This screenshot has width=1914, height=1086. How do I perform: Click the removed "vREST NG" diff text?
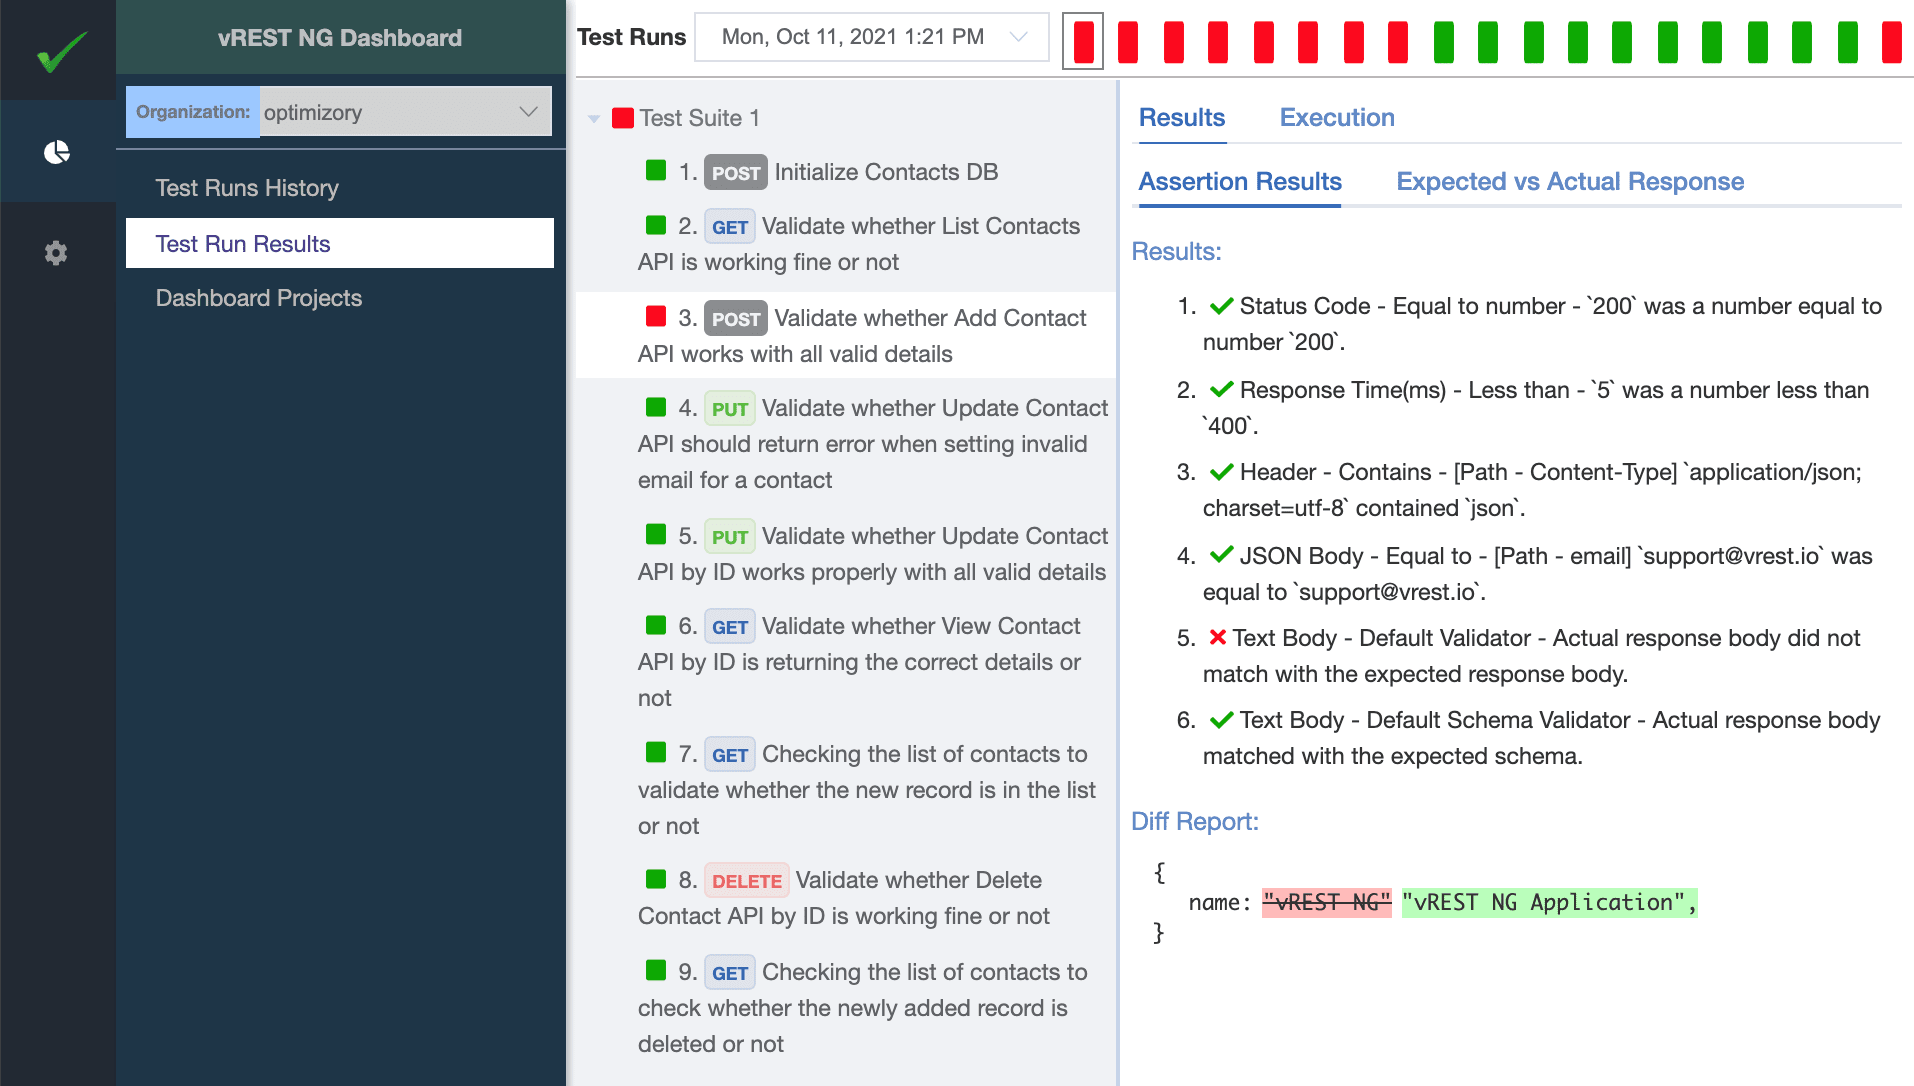1326,903
